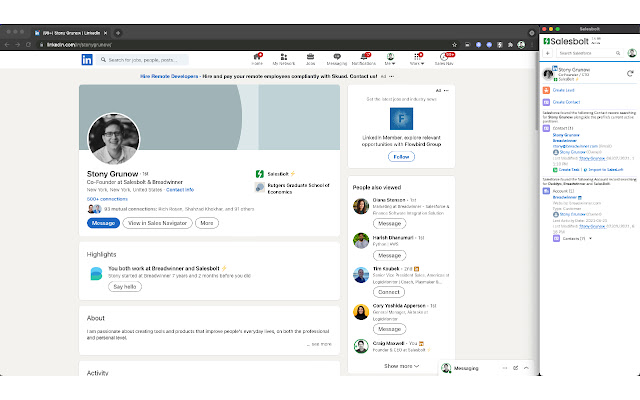Click the LinkedIn logo icon
This screenshot has width=640, height=400.
point(87,60)
